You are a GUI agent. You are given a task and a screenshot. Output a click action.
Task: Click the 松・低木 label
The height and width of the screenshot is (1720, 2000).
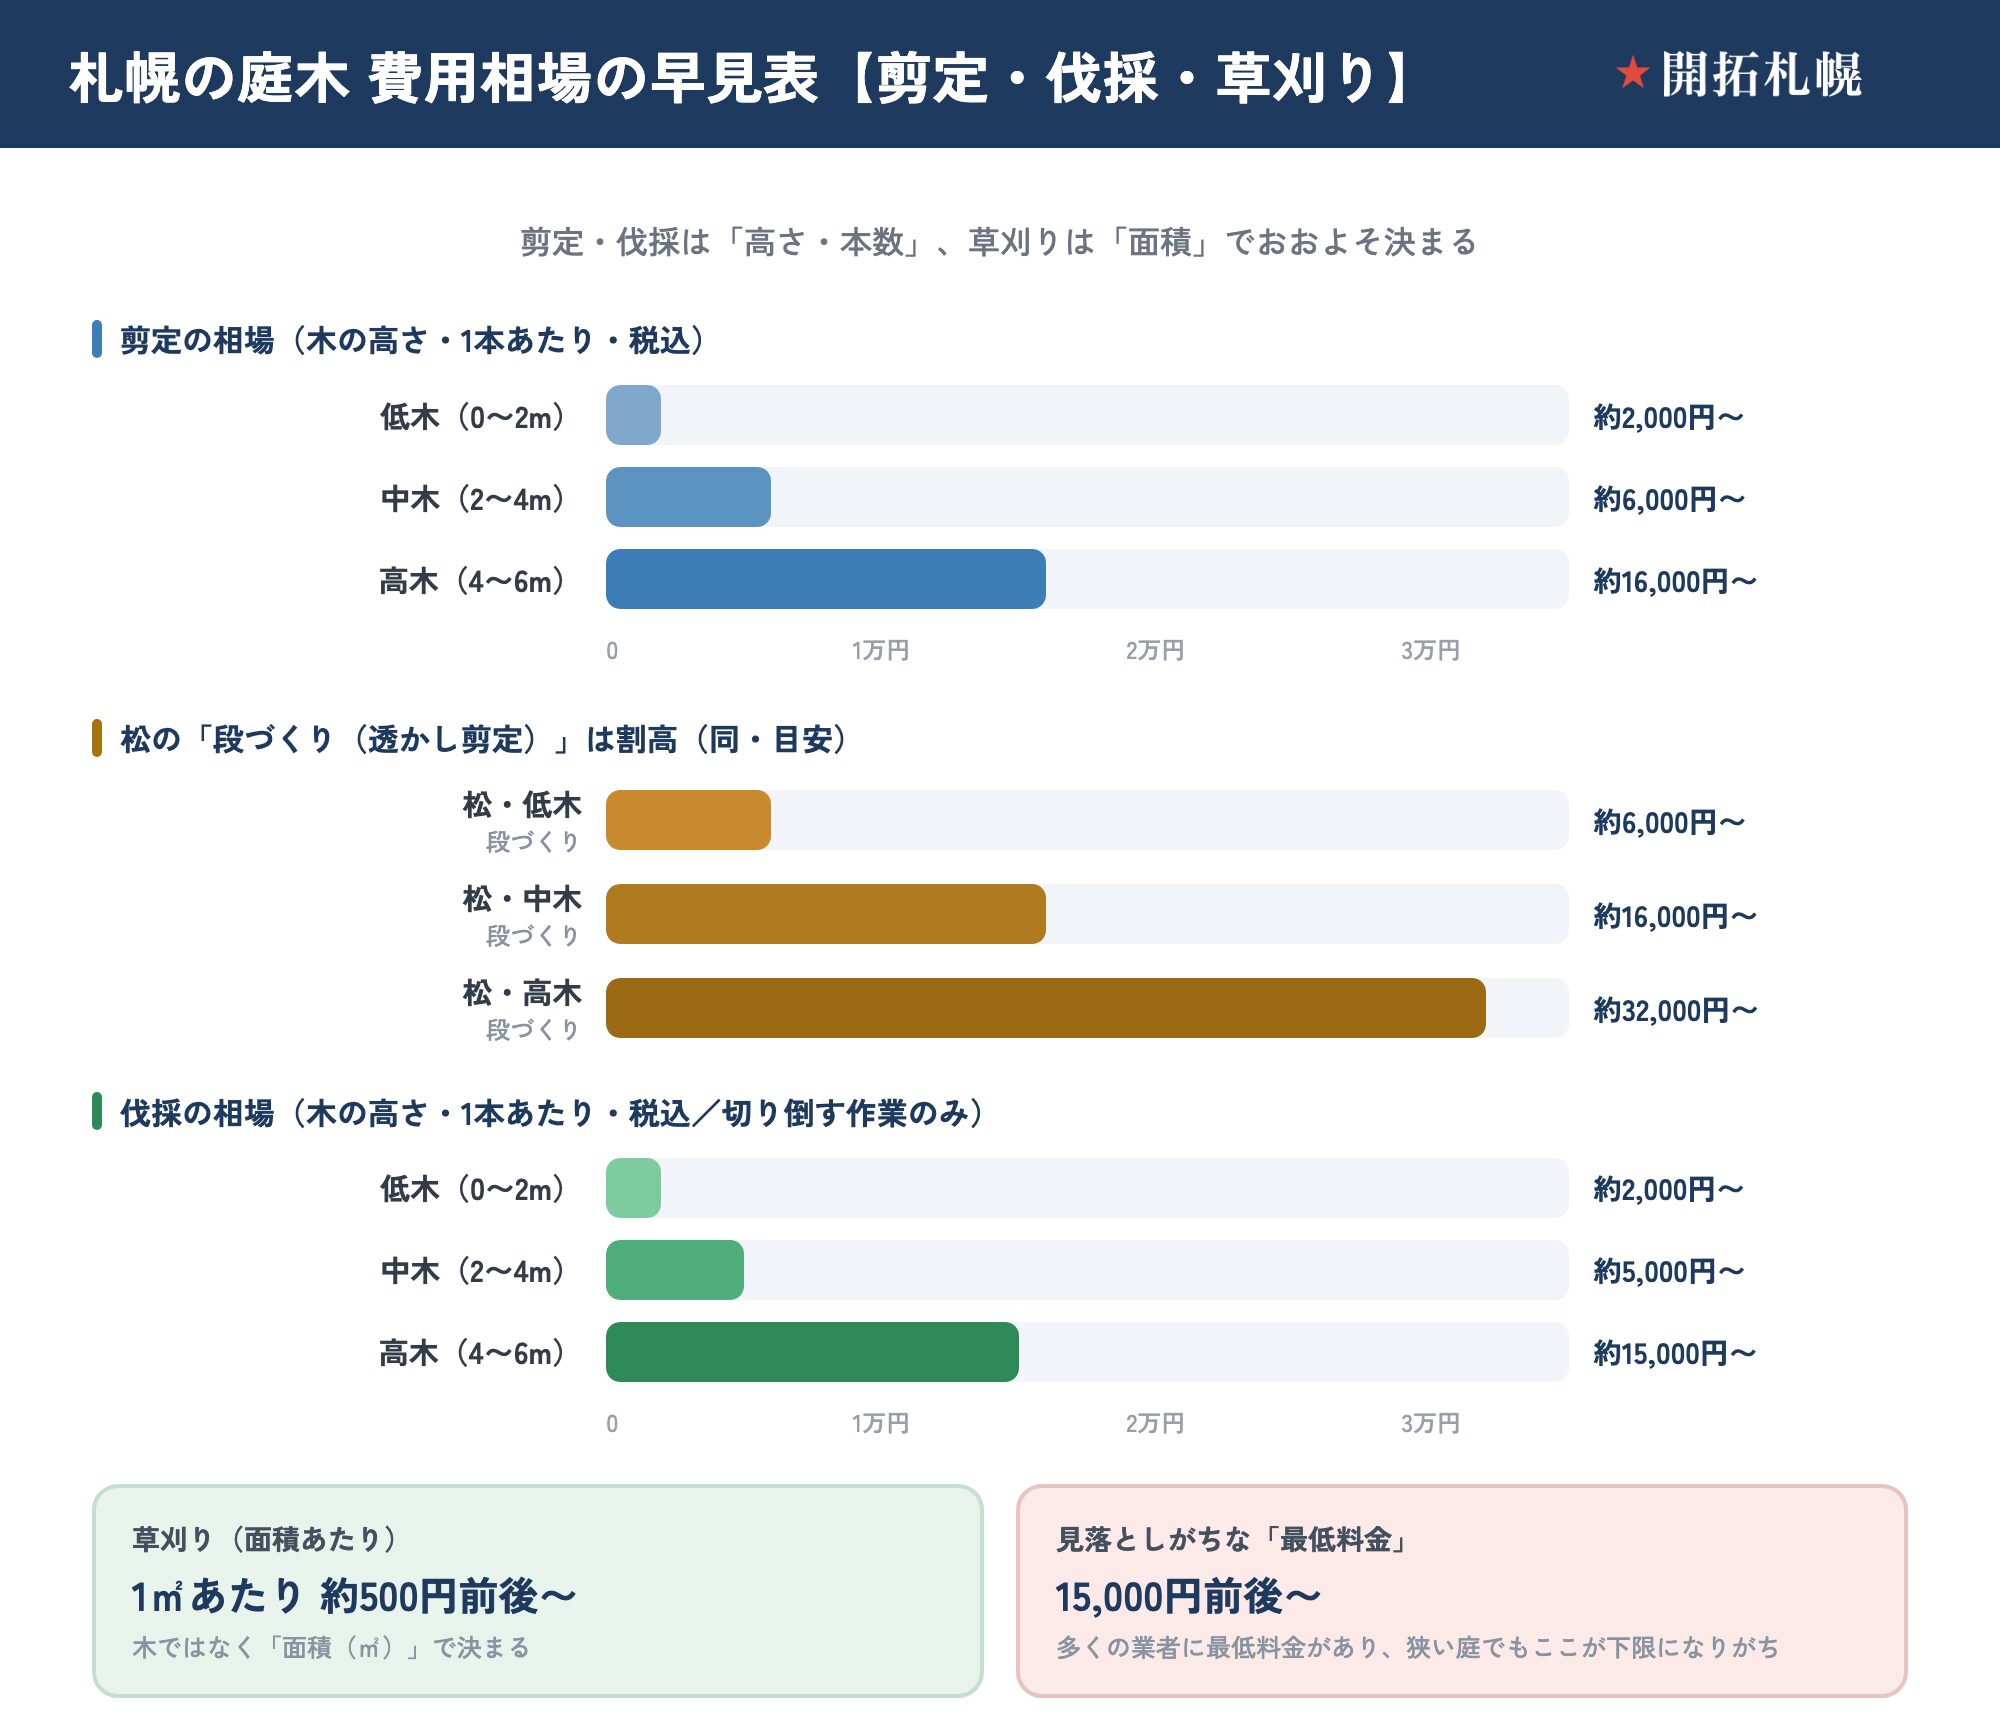(522, 804)
